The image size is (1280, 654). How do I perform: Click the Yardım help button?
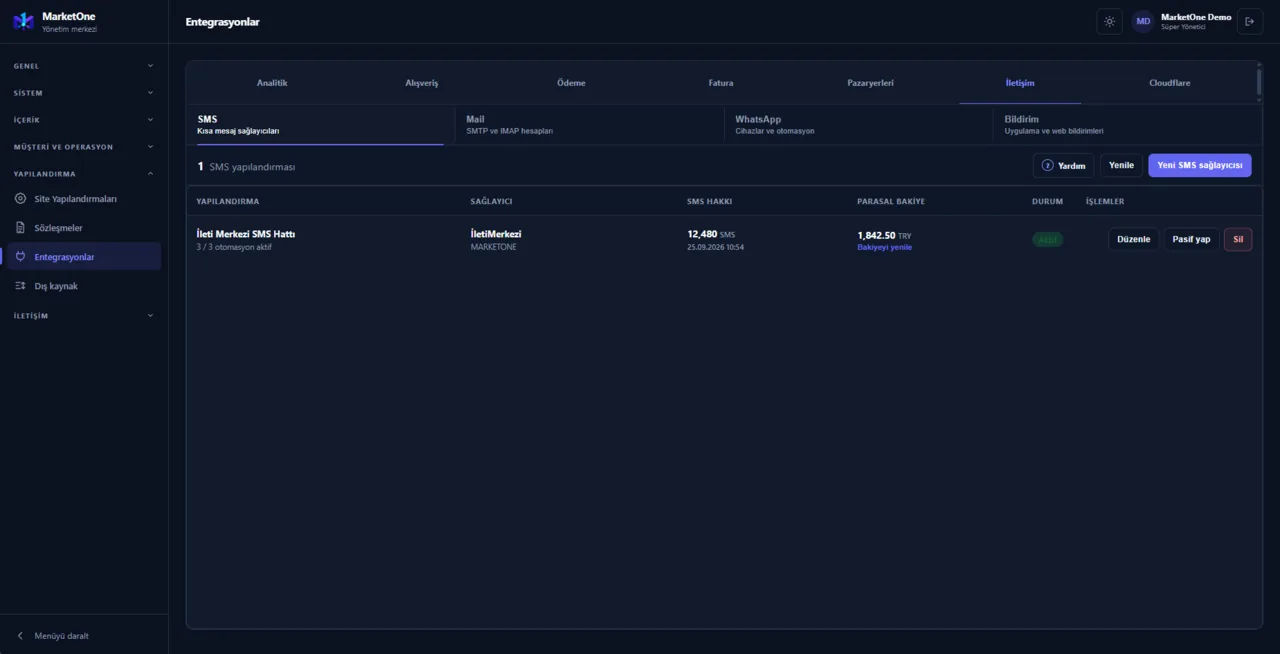[1064, 166]
